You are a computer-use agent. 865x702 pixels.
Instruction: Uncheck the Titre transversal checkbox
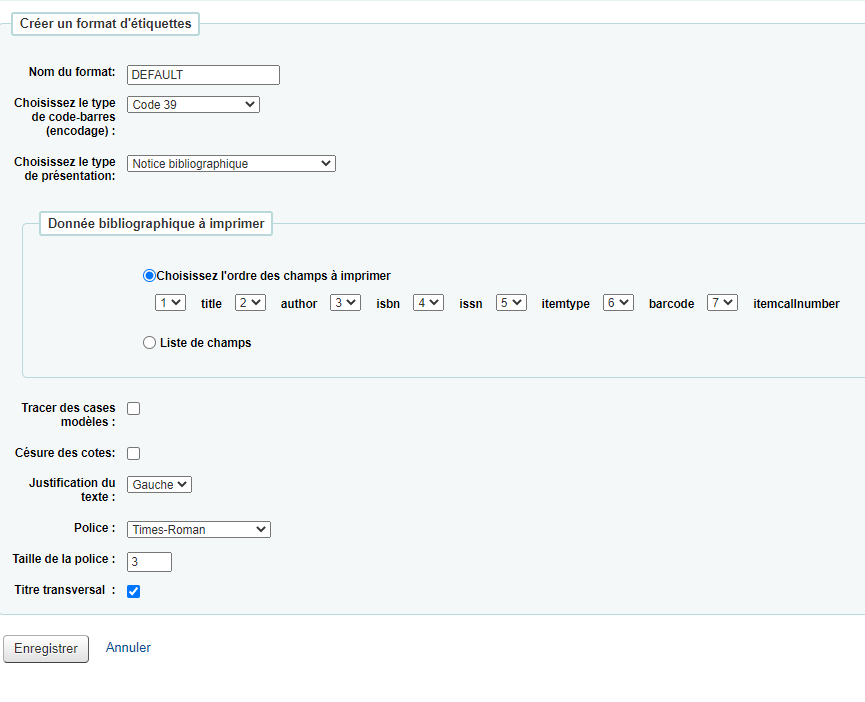[134, 591]
